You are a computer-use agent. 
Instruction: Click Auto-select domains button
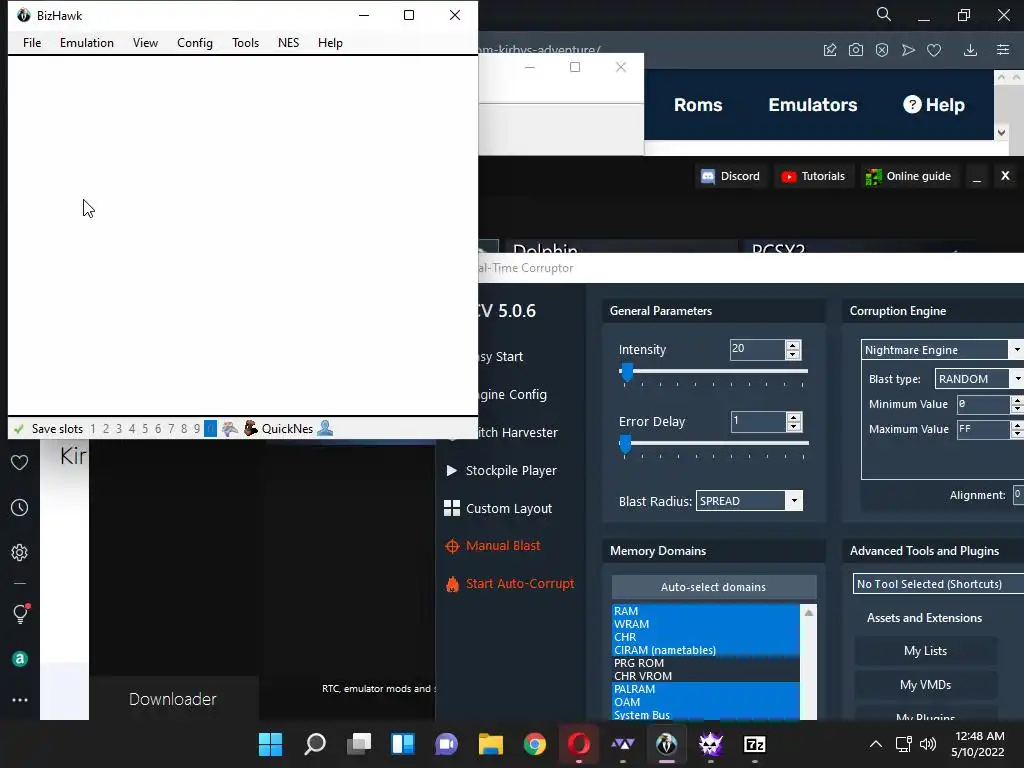tap(714, 587)
